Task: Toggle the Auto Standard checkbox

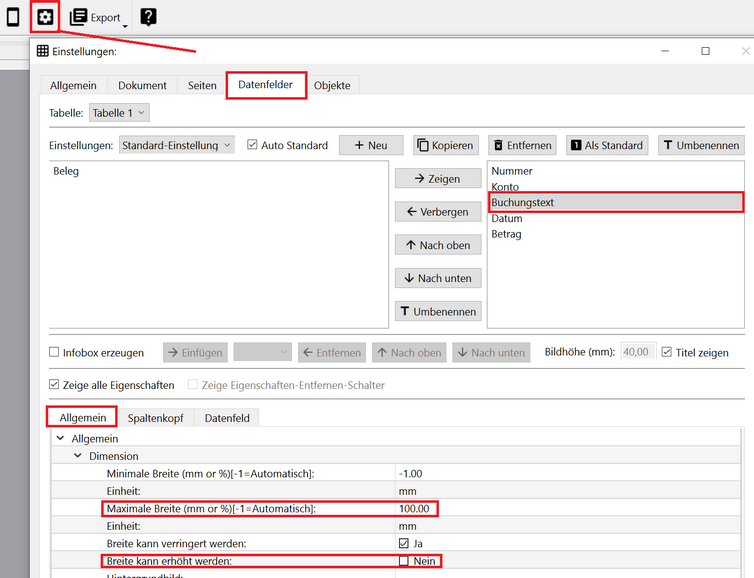Action: [253, 145]
